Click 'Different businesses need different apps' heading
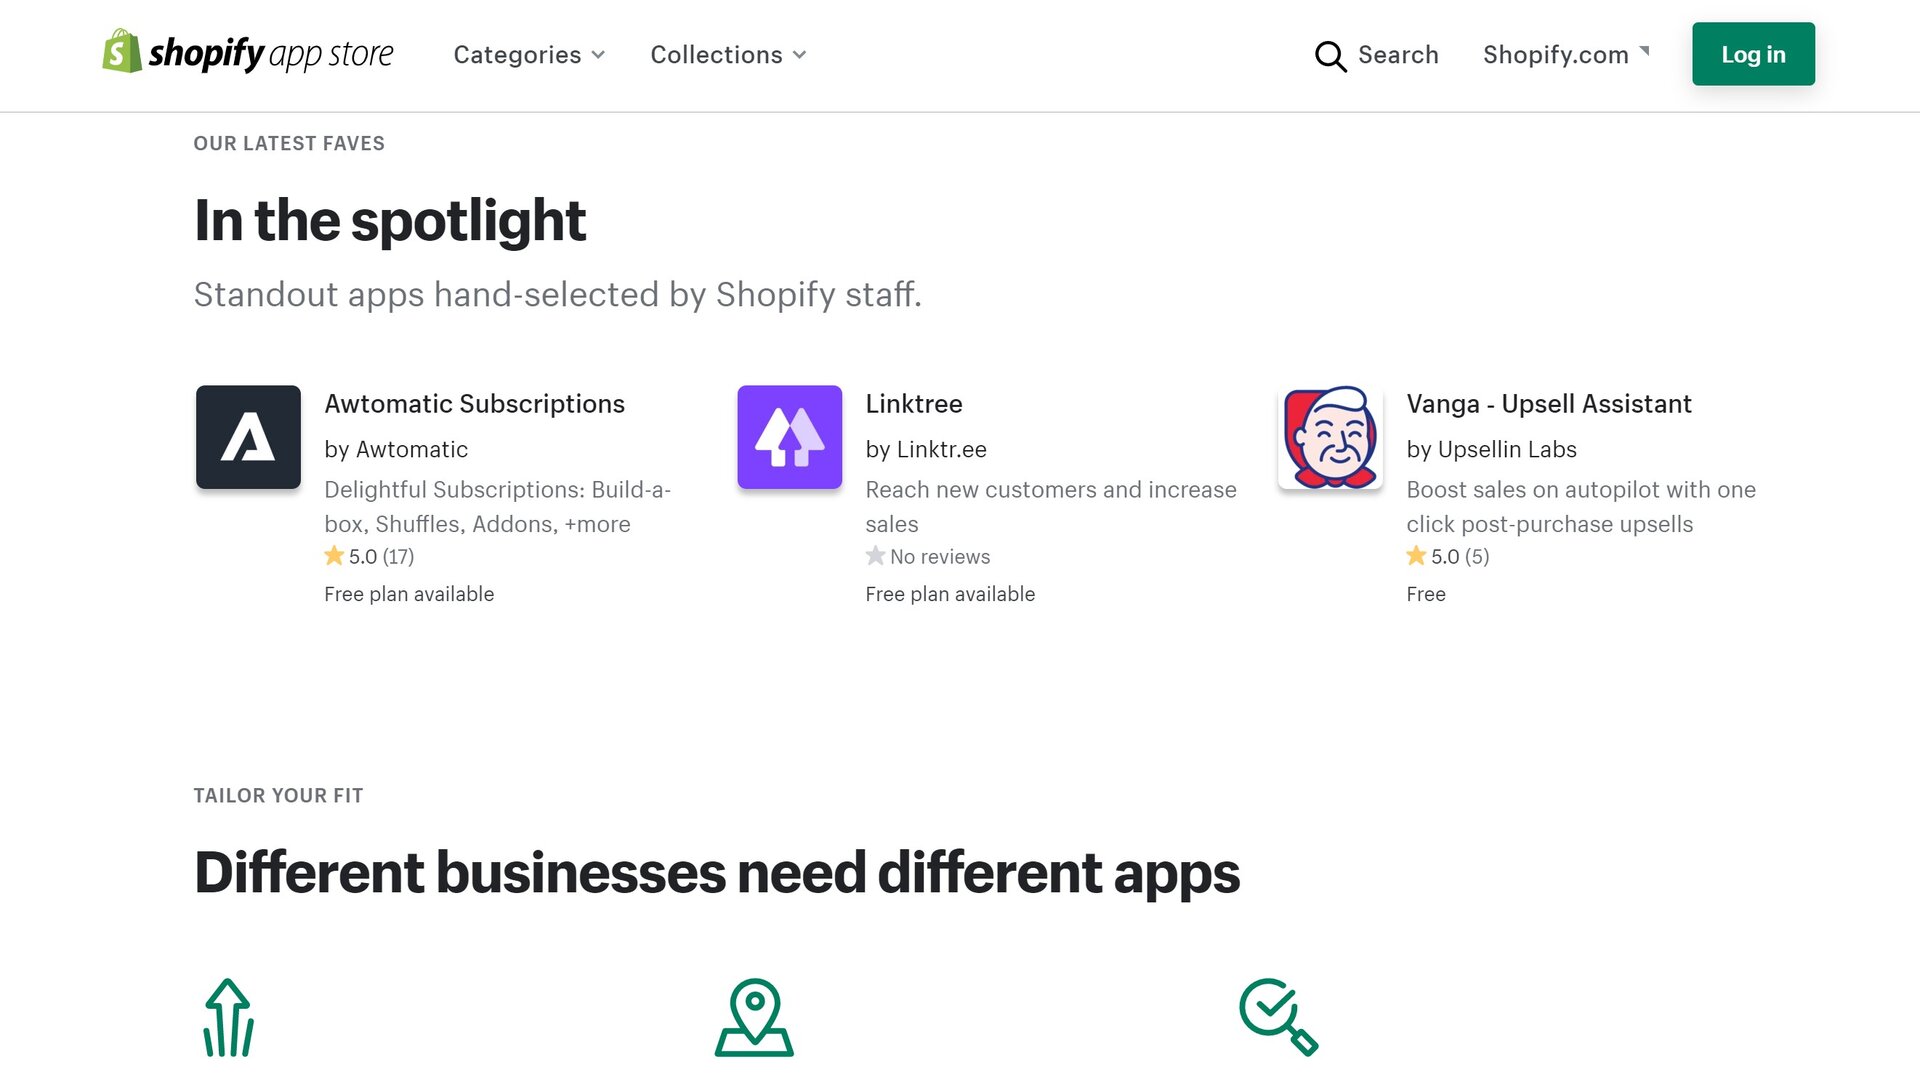This screenshot has height=1080, width=1920. click(x=717, y=873)
